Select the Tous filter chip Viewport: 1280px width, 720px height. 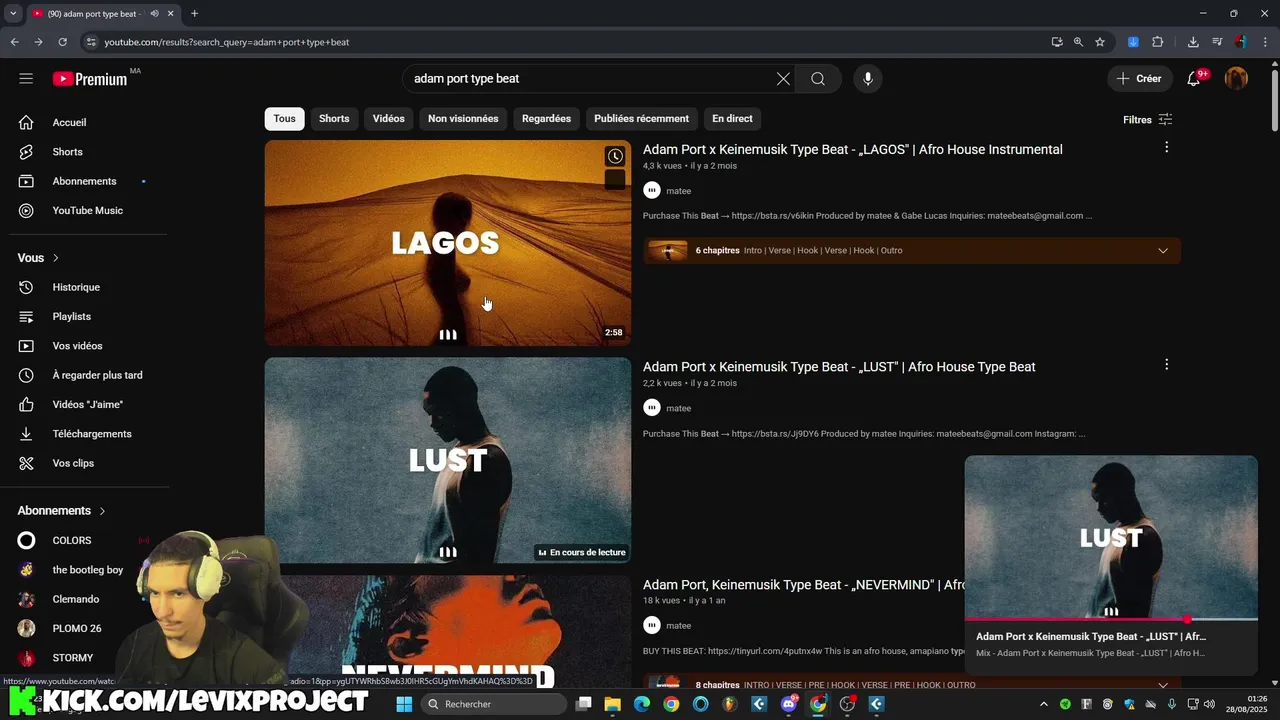point(285,118)
